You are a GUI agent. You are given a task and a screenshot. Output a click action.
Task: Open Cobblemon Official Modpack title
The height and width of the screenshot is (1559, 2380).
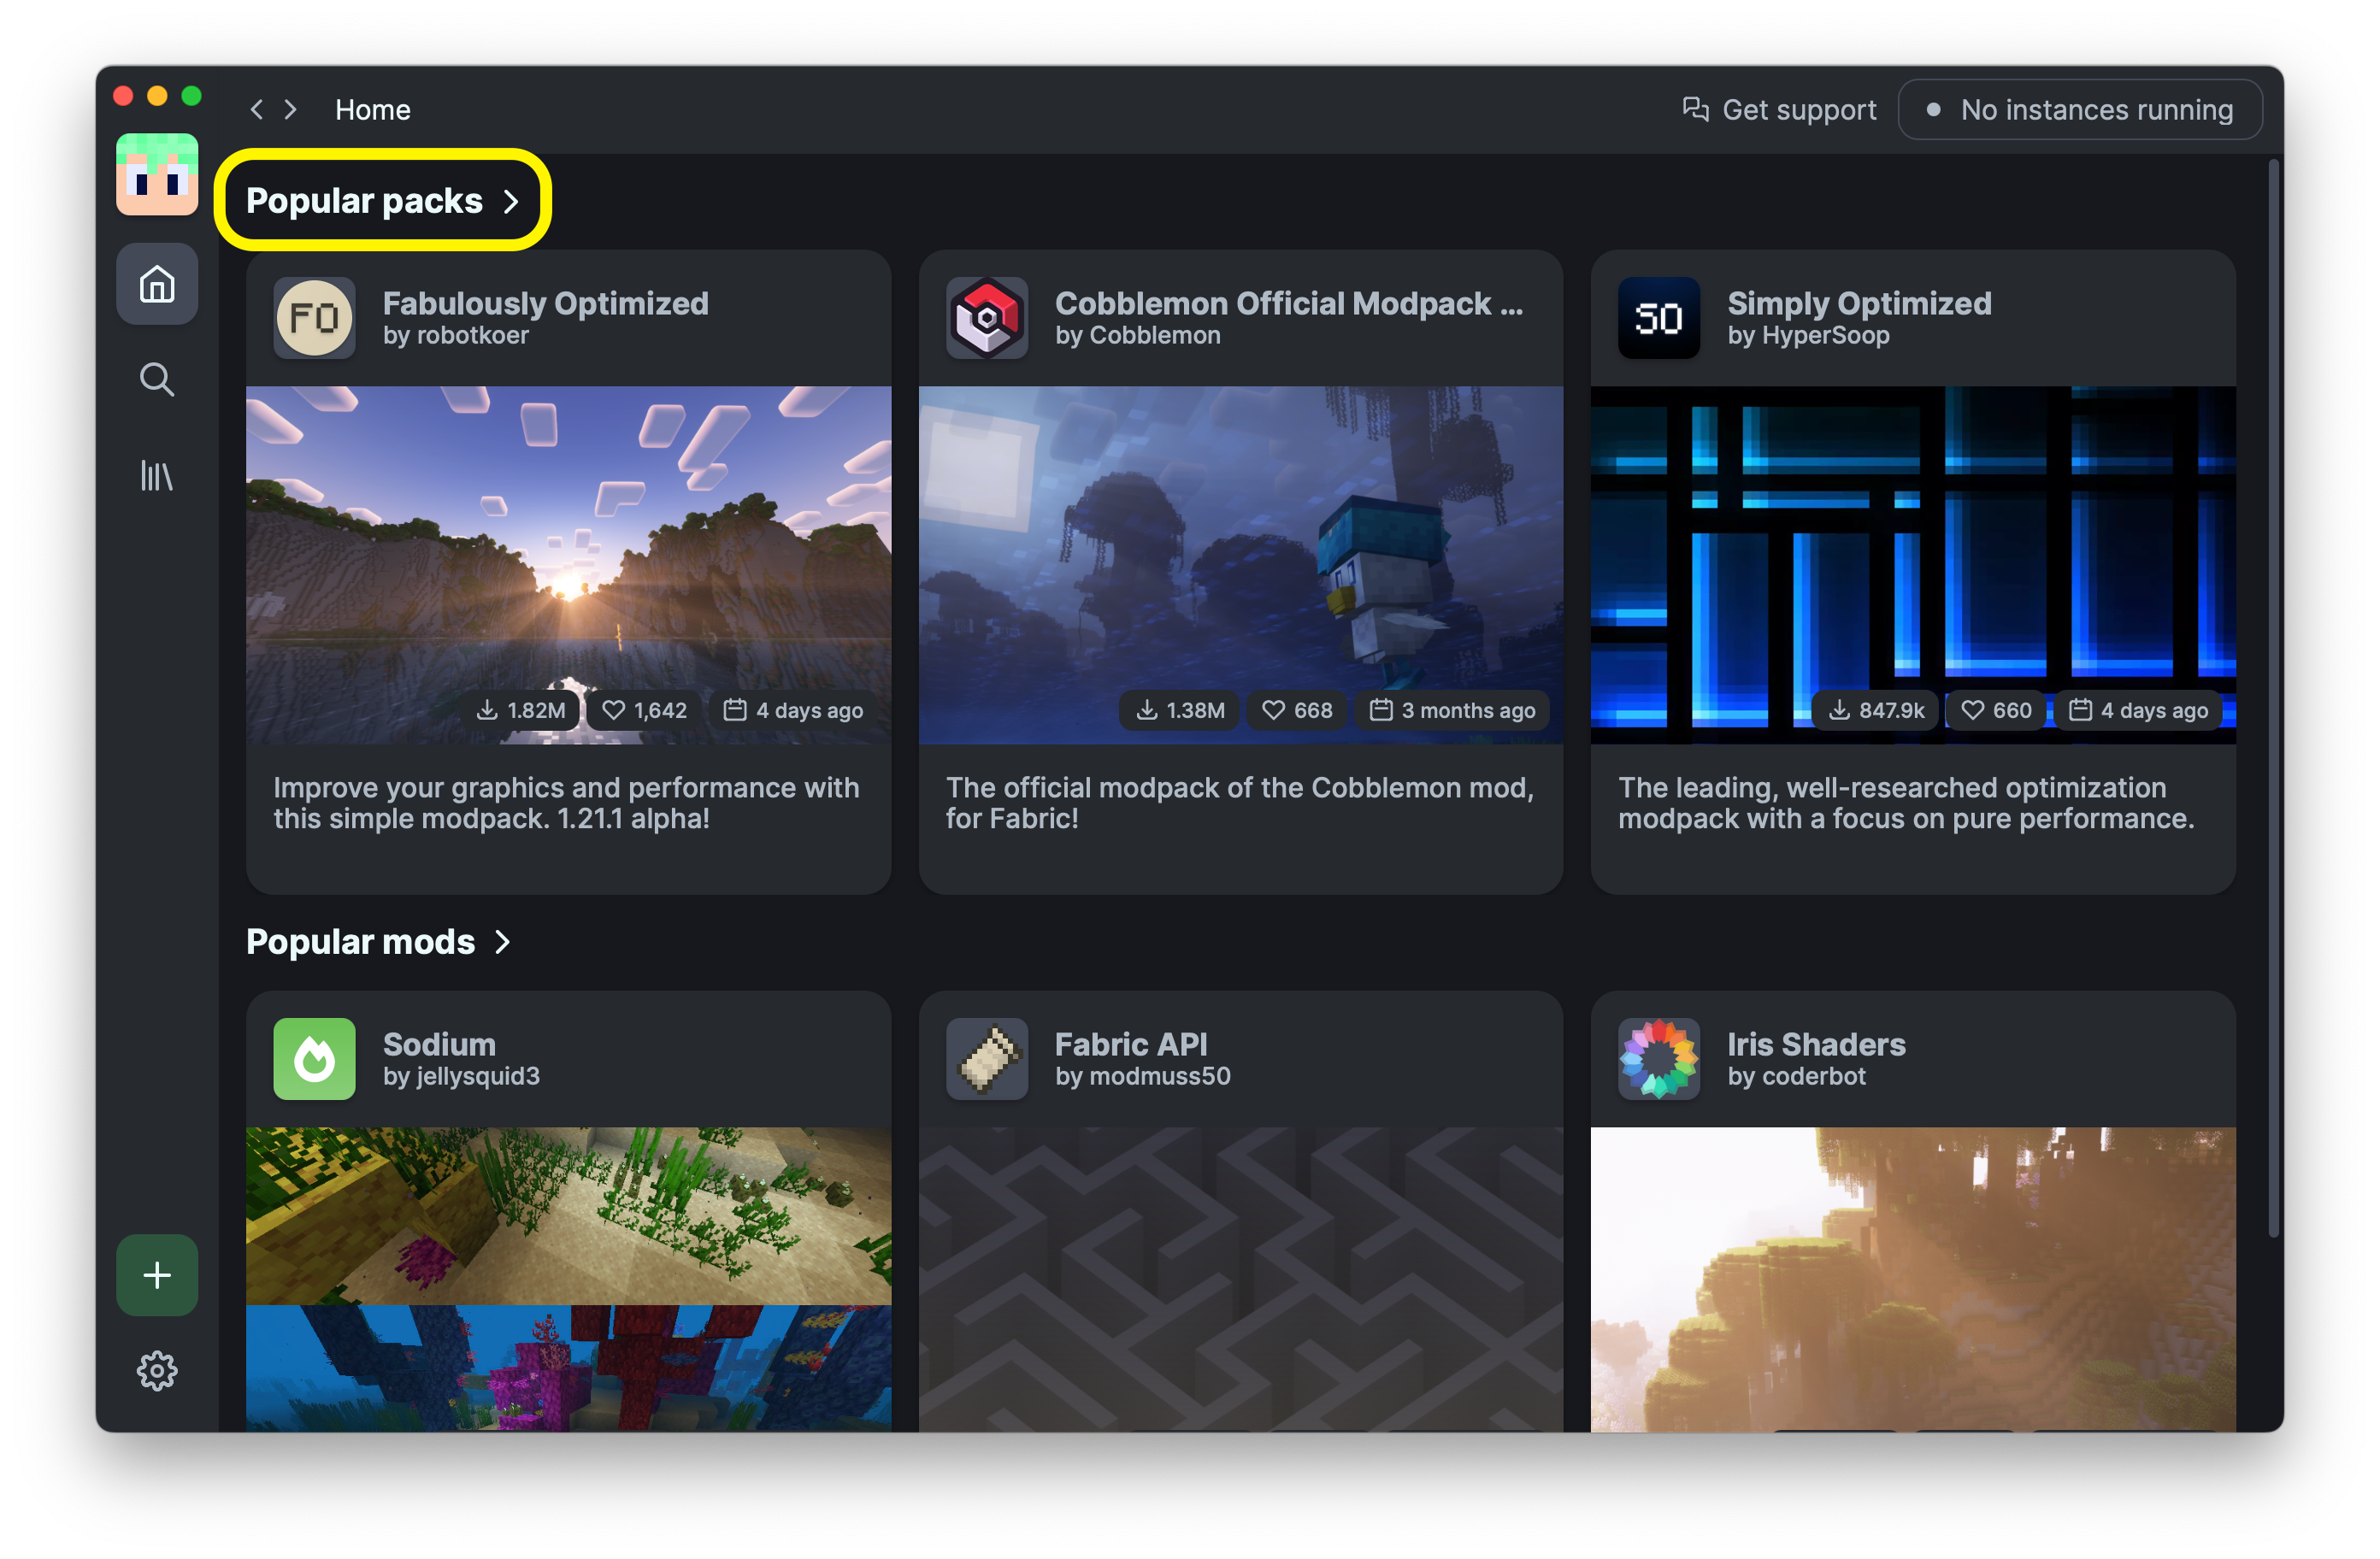tap(1289, 303)
